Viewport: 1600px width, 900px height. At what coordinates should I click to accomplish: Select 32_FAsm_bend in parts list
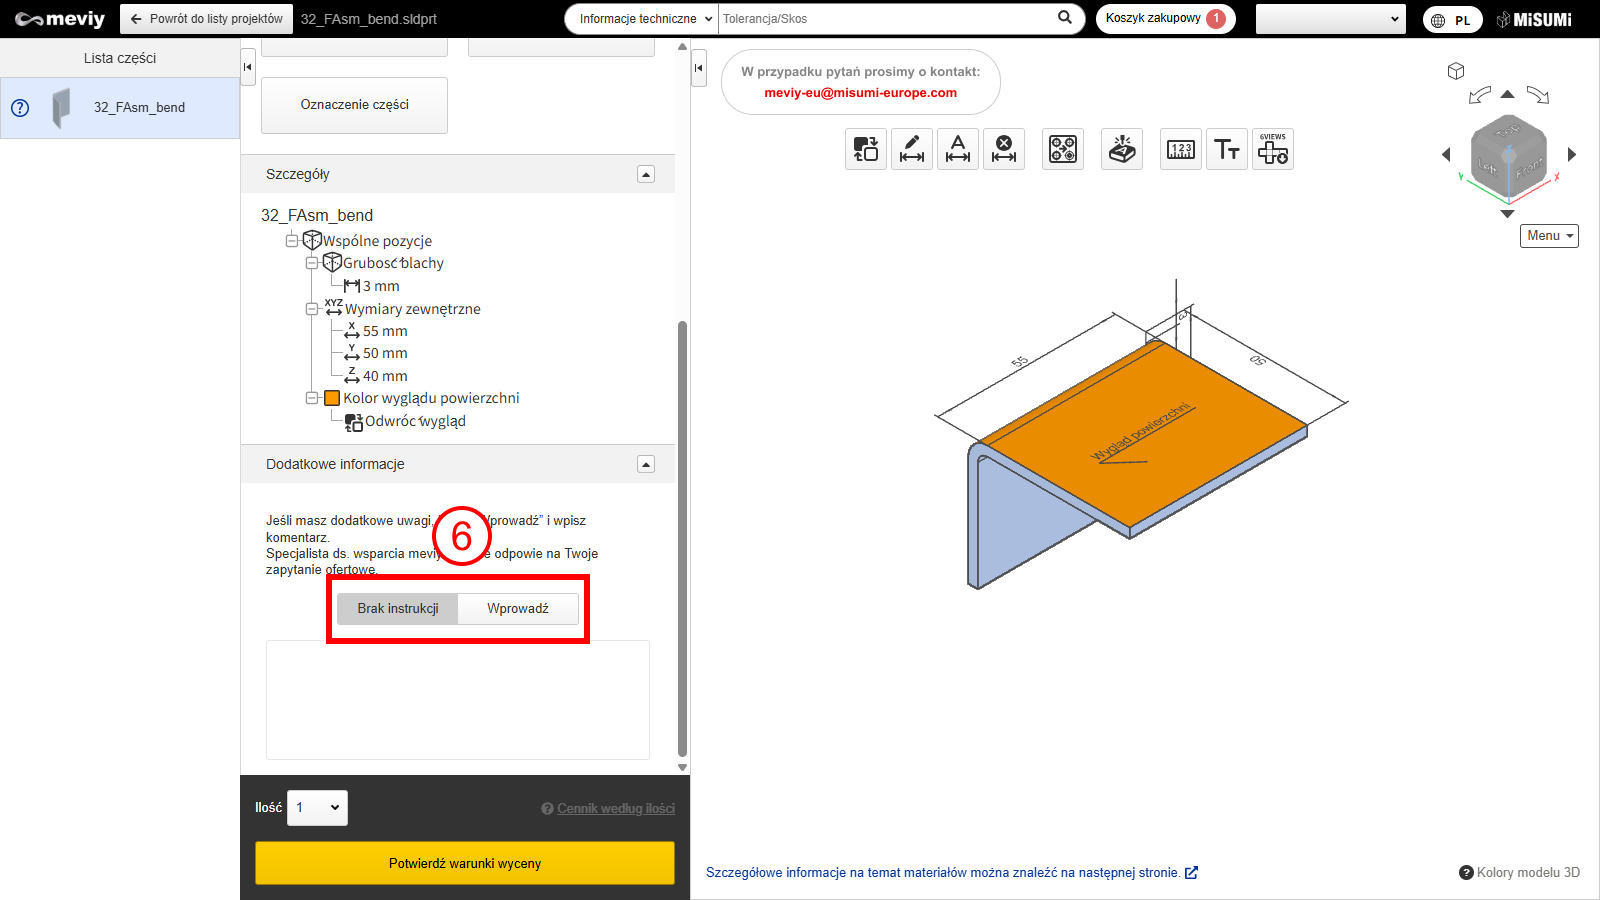pos(139,108)
